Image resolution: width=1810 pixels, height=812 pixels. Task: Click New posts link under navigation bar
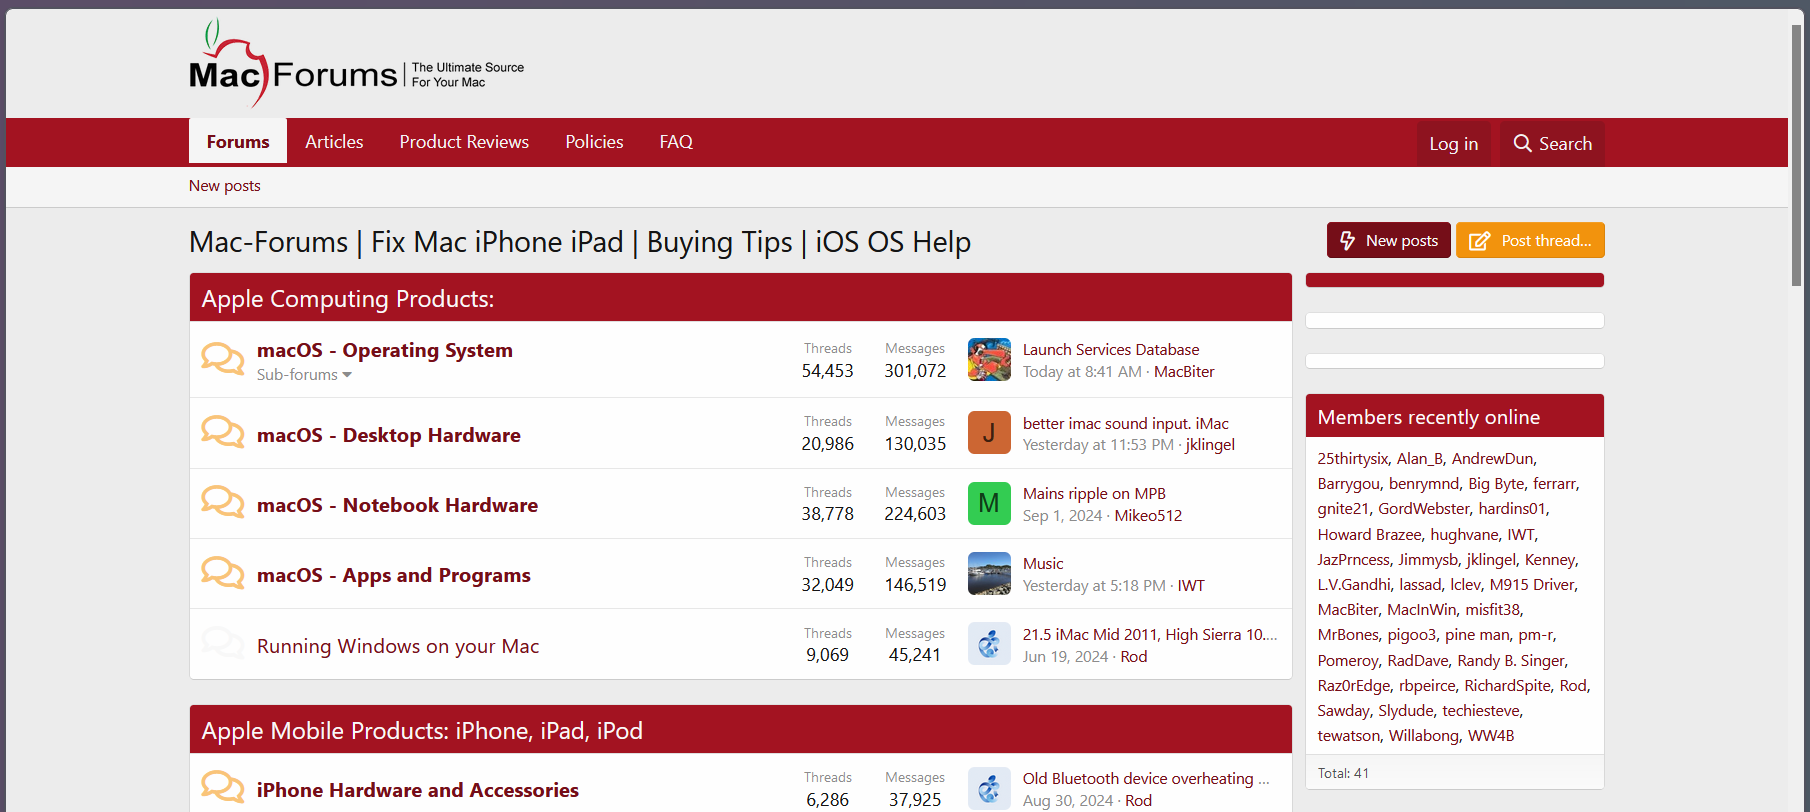pos(225,186)
